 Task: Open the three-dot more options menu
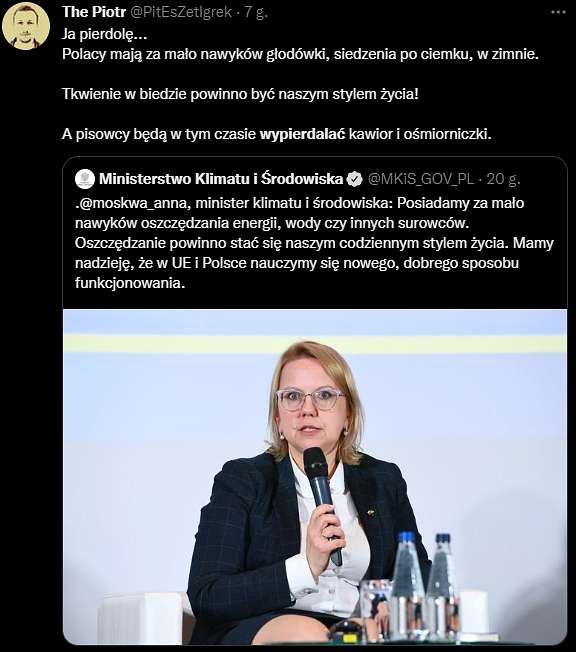[x=558, y=12]
